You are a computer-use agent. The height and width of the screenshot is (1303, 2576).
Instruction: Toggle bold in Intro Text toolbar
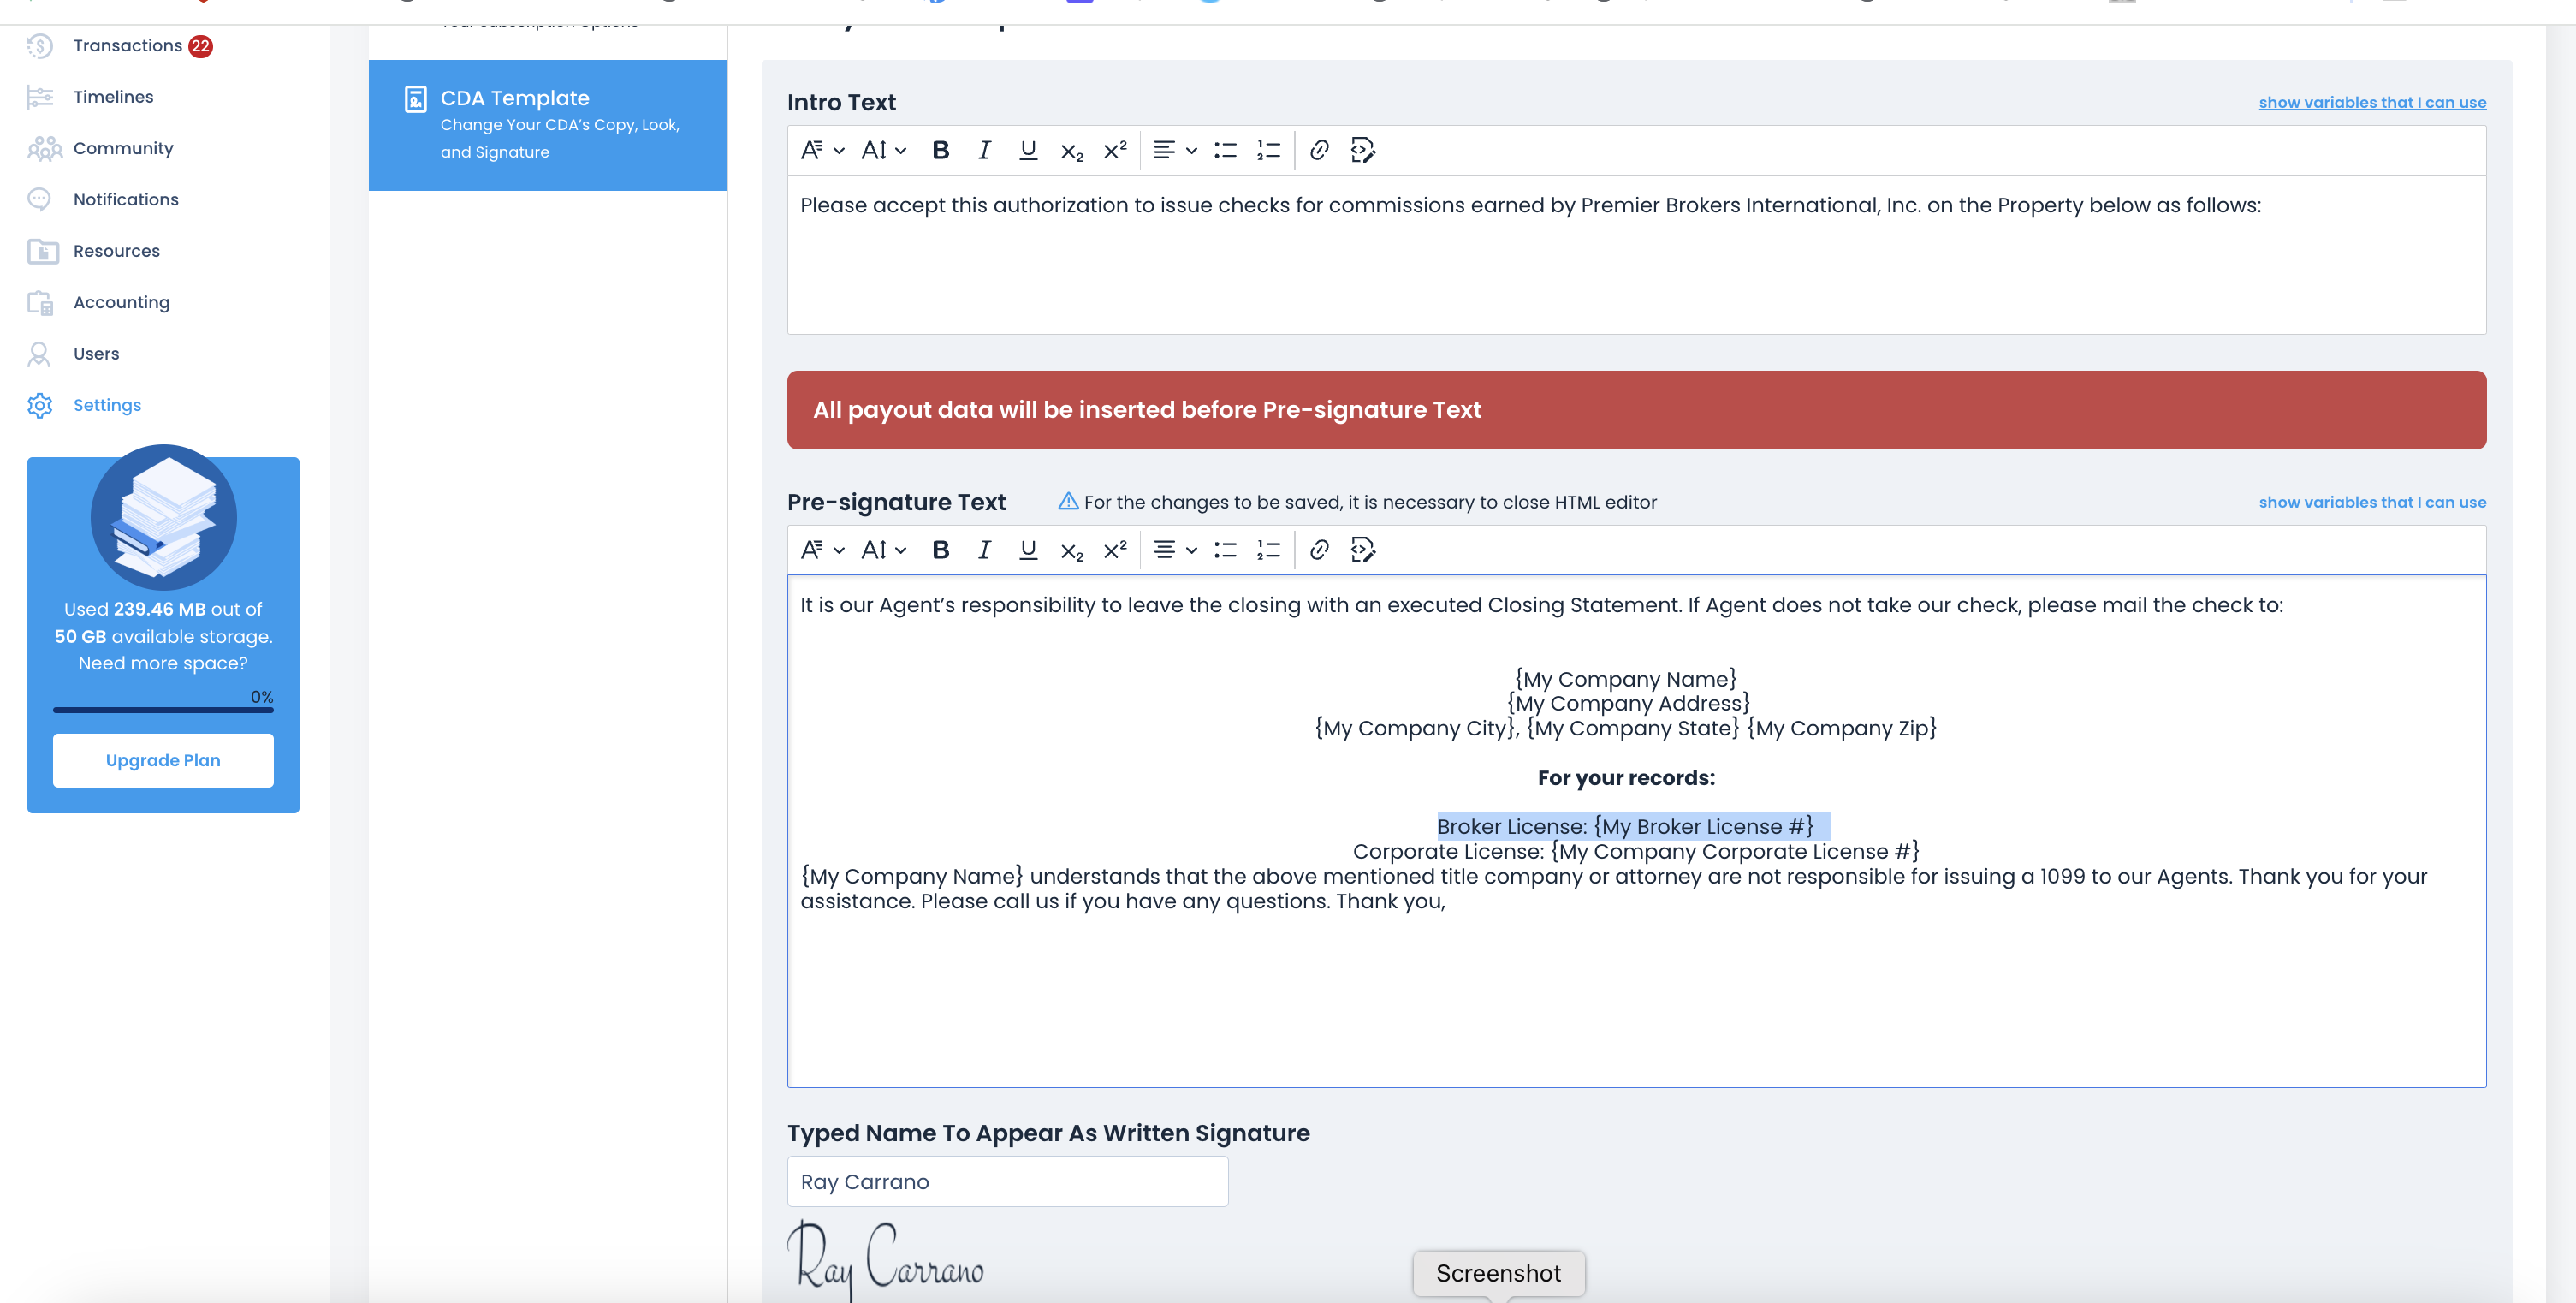940,150
